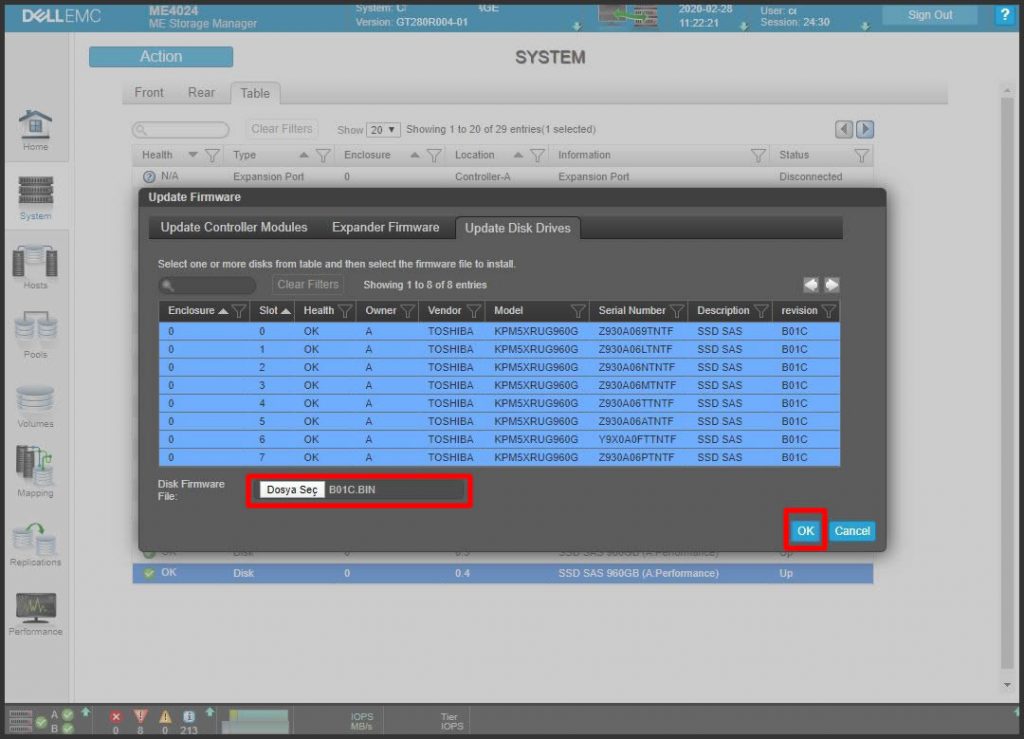
Task: Select disk row with serial Z930A069TNTF
Action: coord(499,331)
